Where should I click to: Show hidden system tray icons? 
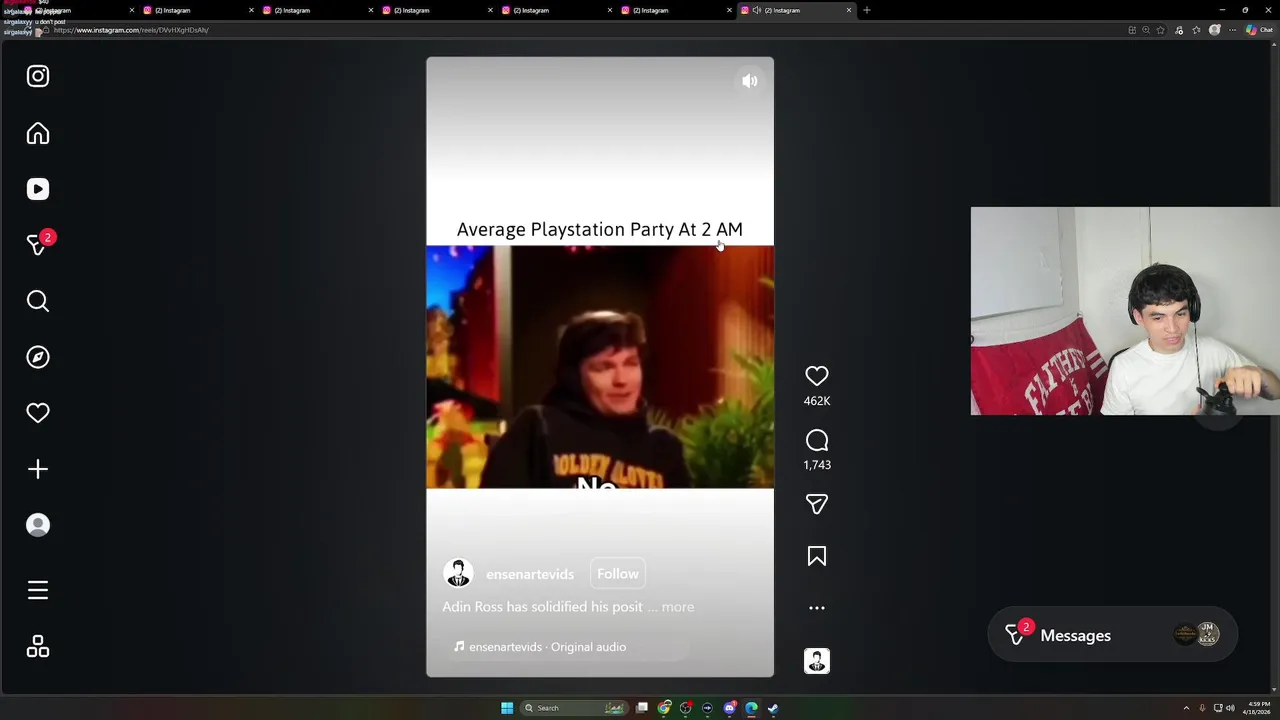(x=1186, y=708)
